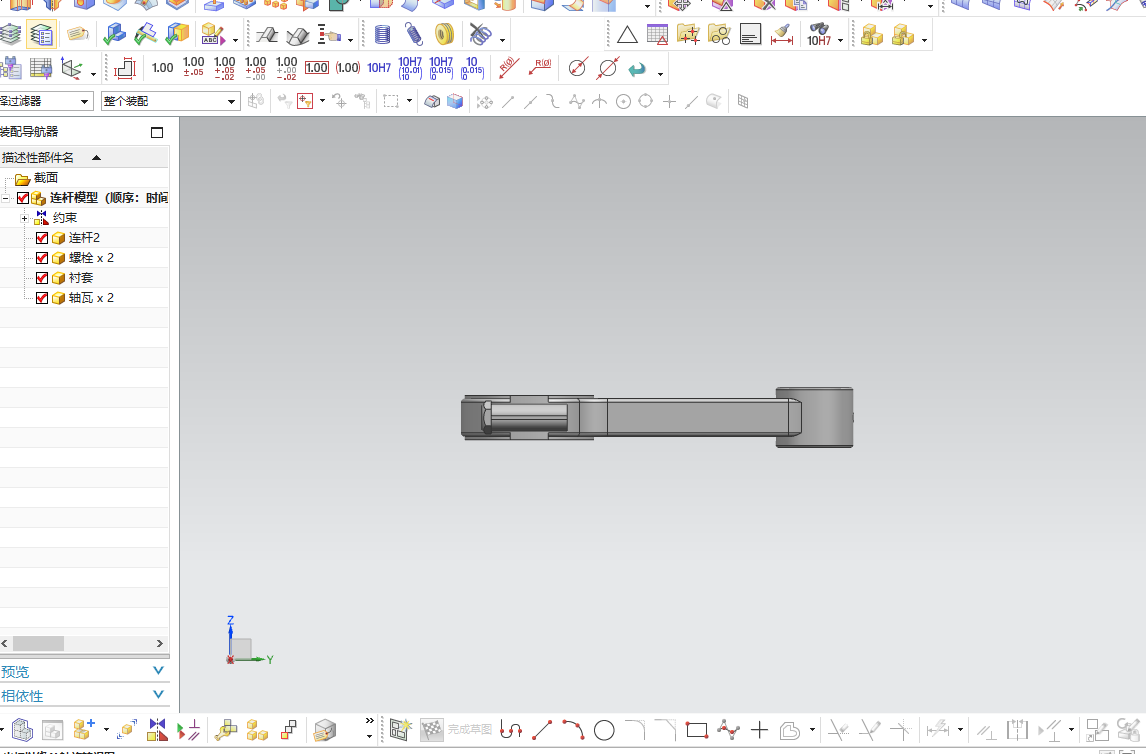Uncheck the 轴瓦 x 2 component checkbox

point(42,298)
